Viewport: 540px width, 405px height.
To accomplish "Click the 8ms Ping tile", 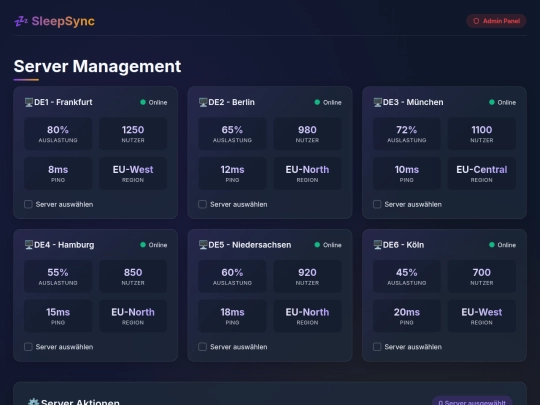I will tap(58, 173).
